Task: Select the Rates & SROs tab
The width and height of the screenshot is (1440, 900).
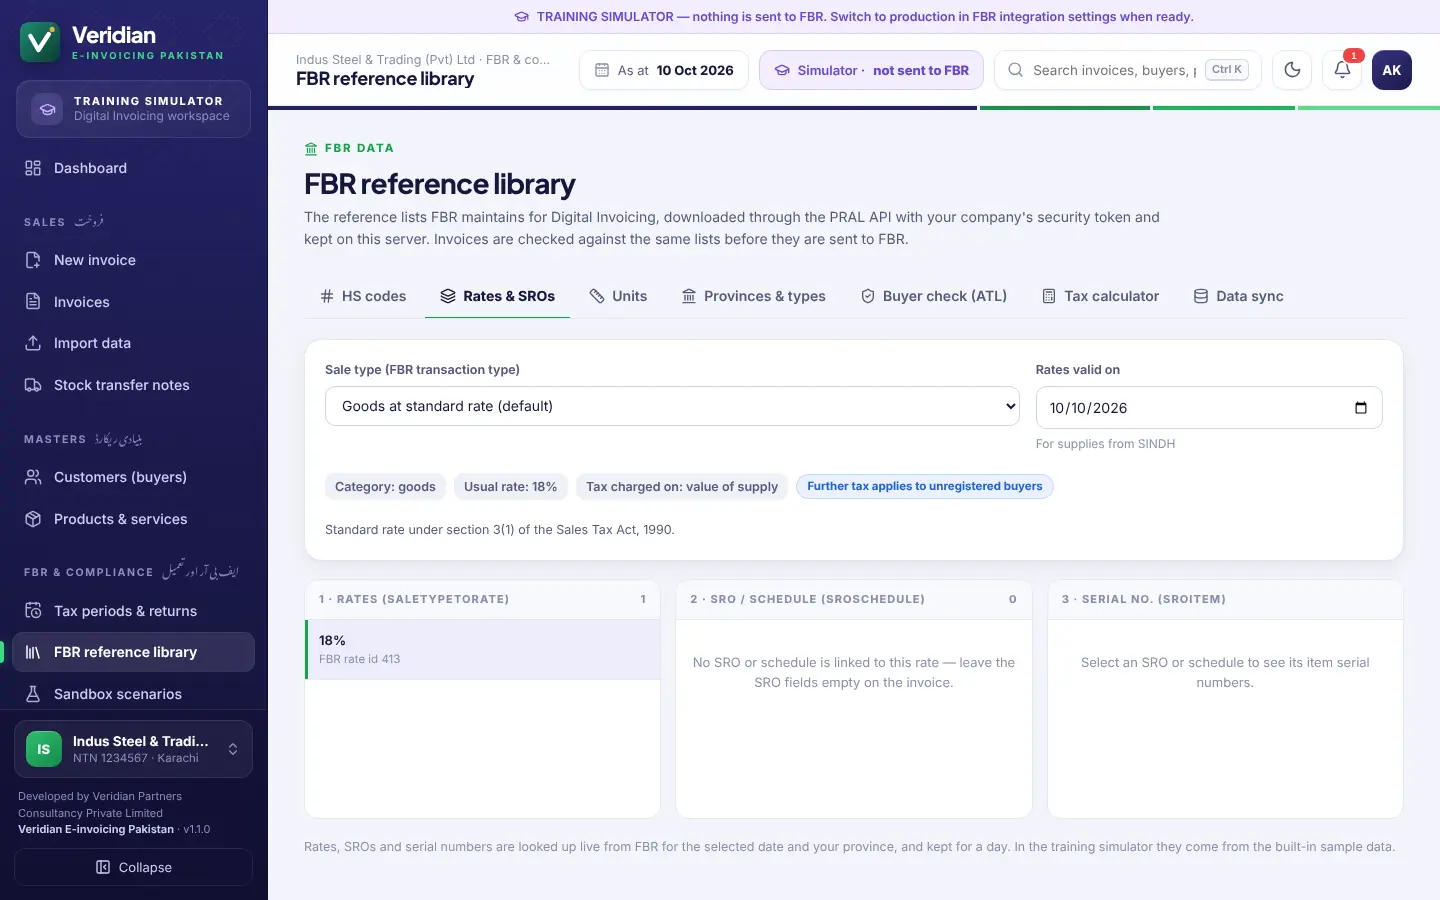Action: 497,296
